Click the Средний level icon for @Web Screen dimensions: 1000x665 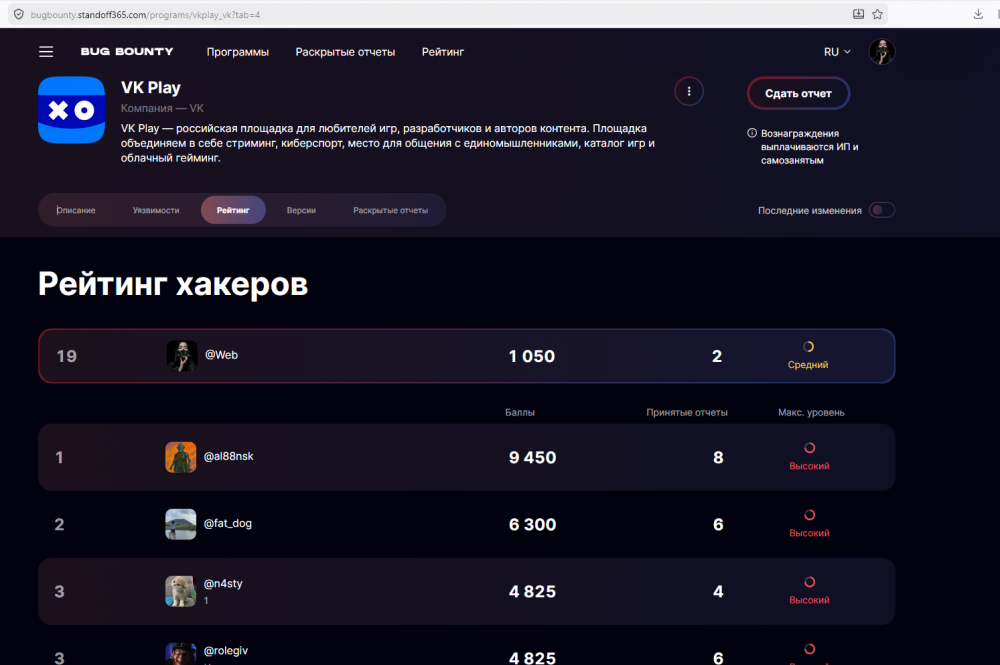coord(808,347)
